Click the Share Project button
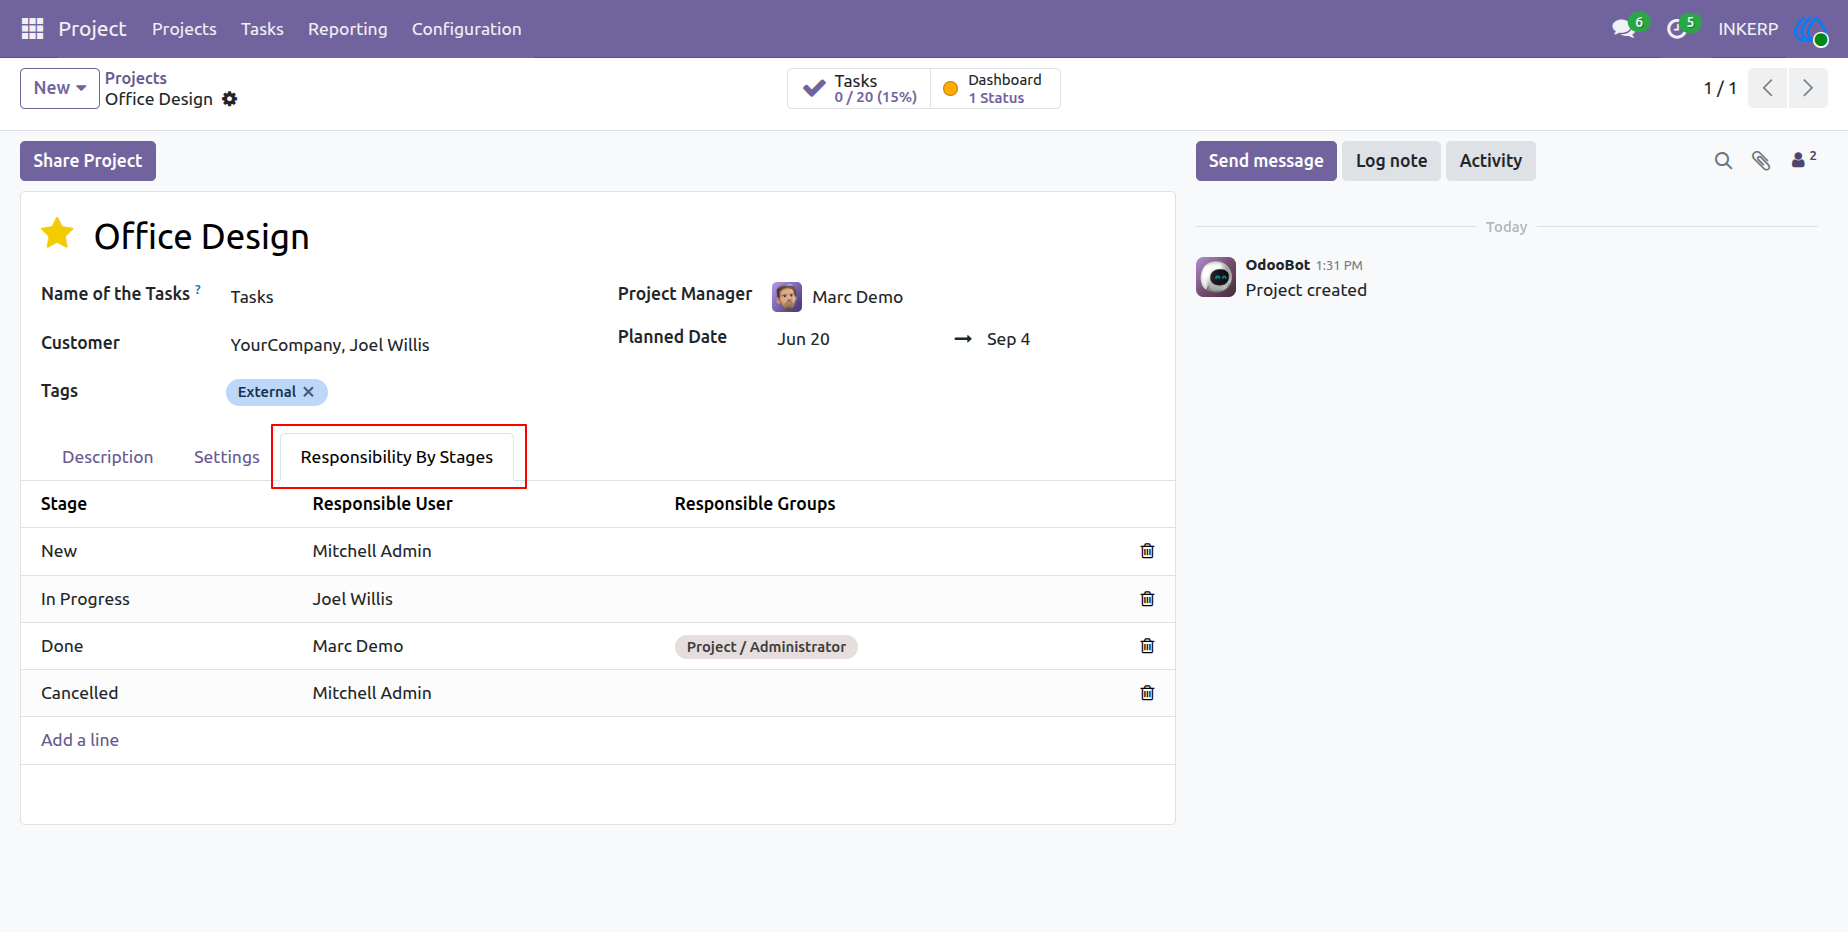This screenshot has height=932, width=1848. pyautogui.click(x=88, y=161)
